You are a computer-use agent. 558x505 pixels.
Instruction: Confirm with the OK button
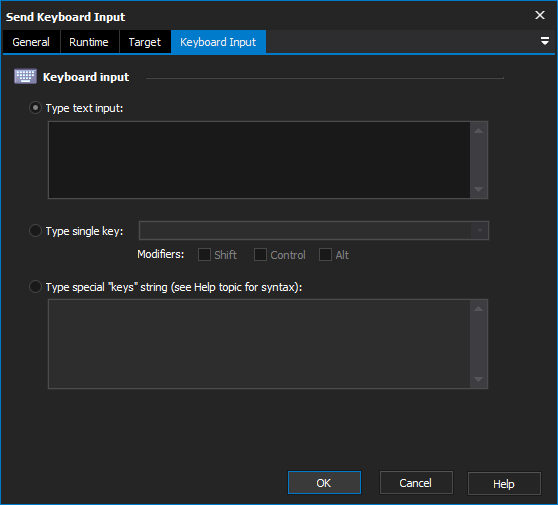tap(324, 483)
